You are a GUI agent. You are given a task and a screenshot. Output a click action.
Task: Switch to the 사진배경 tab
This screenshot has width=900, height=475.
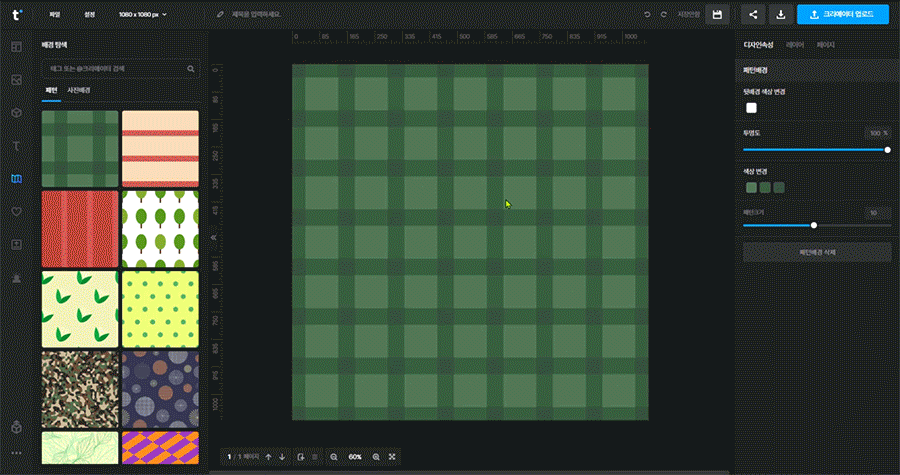pyautogui.click(x=78, y=91)
